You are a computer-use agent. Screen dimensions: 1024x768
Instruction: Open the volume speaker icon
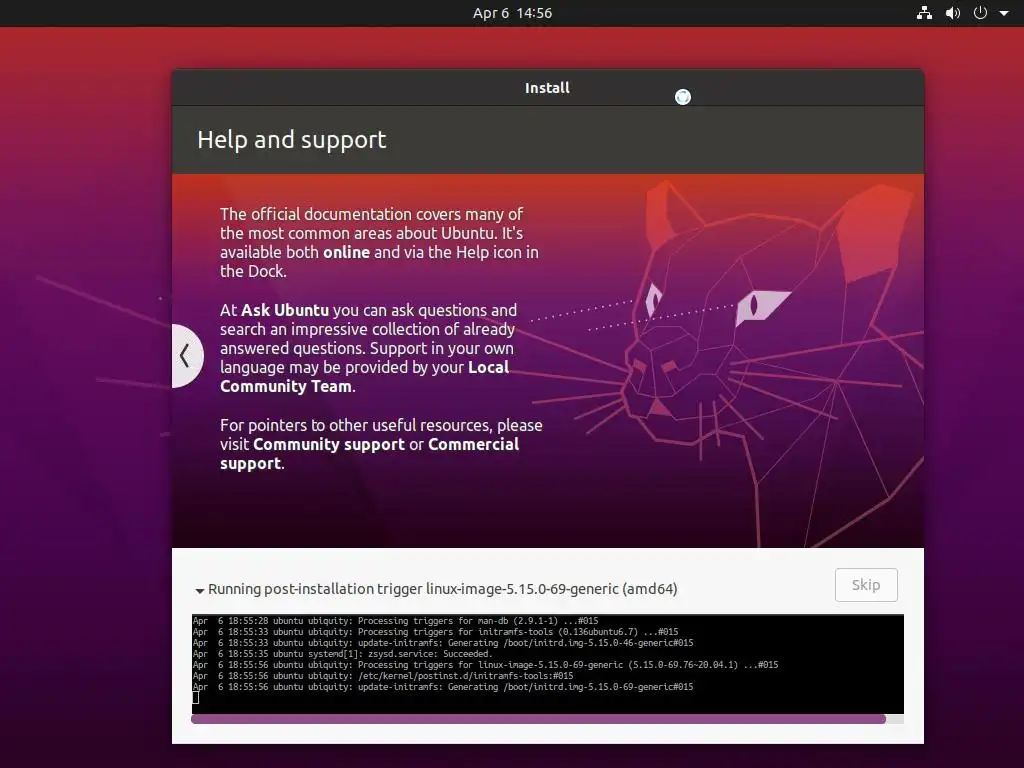click(953, 13)
